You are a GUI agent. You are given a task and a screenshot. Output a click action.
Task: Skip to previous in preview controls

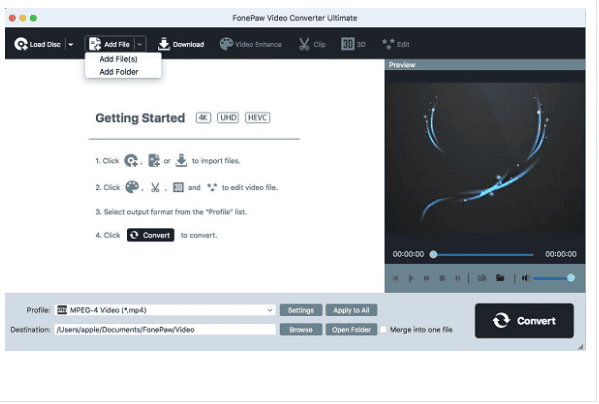395,278
